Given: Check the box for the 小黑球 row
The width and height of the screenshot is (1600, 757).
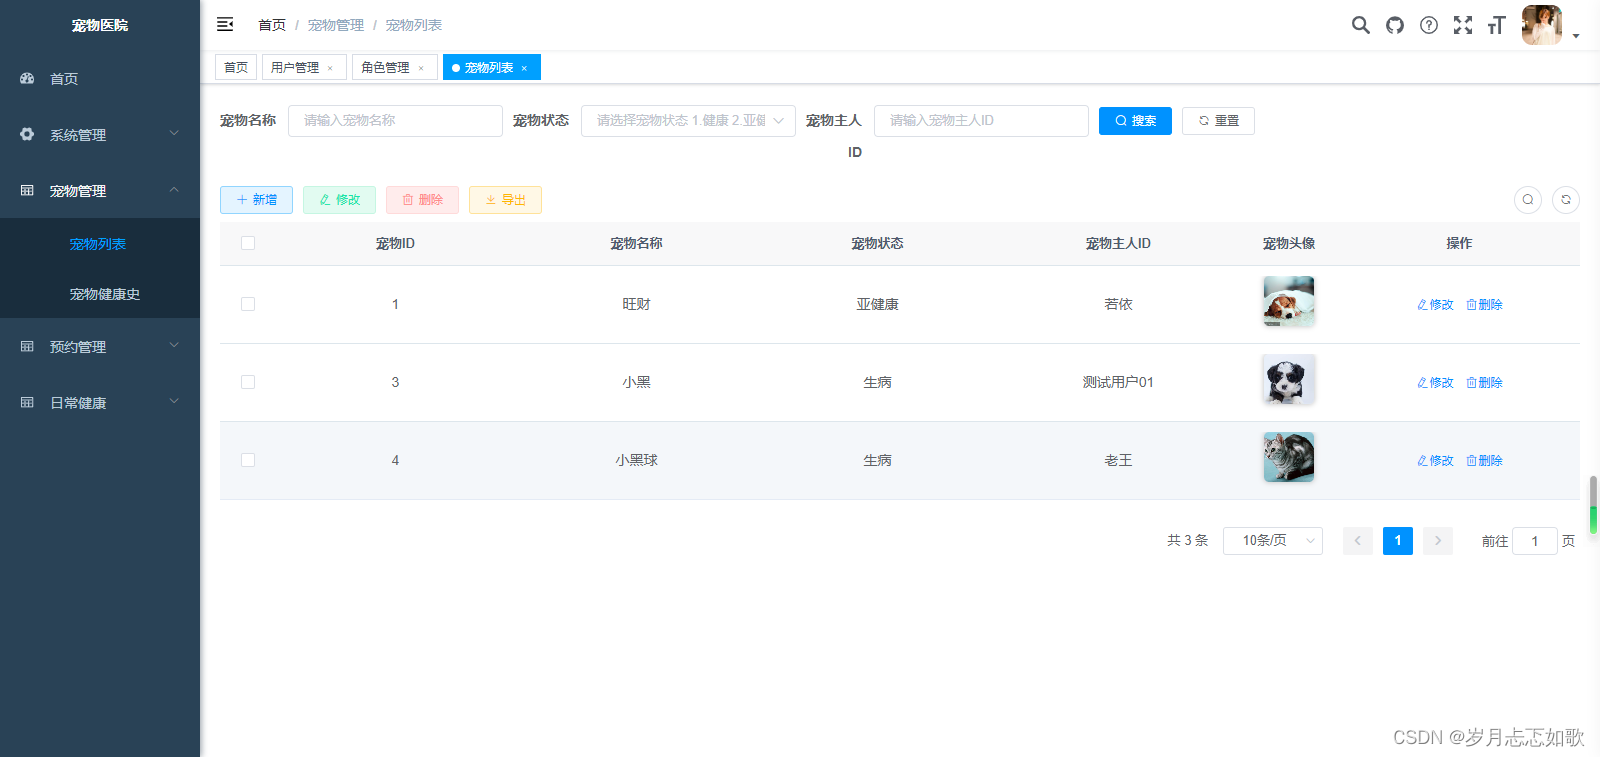Looking at the screenshot, I should [248, 460].
